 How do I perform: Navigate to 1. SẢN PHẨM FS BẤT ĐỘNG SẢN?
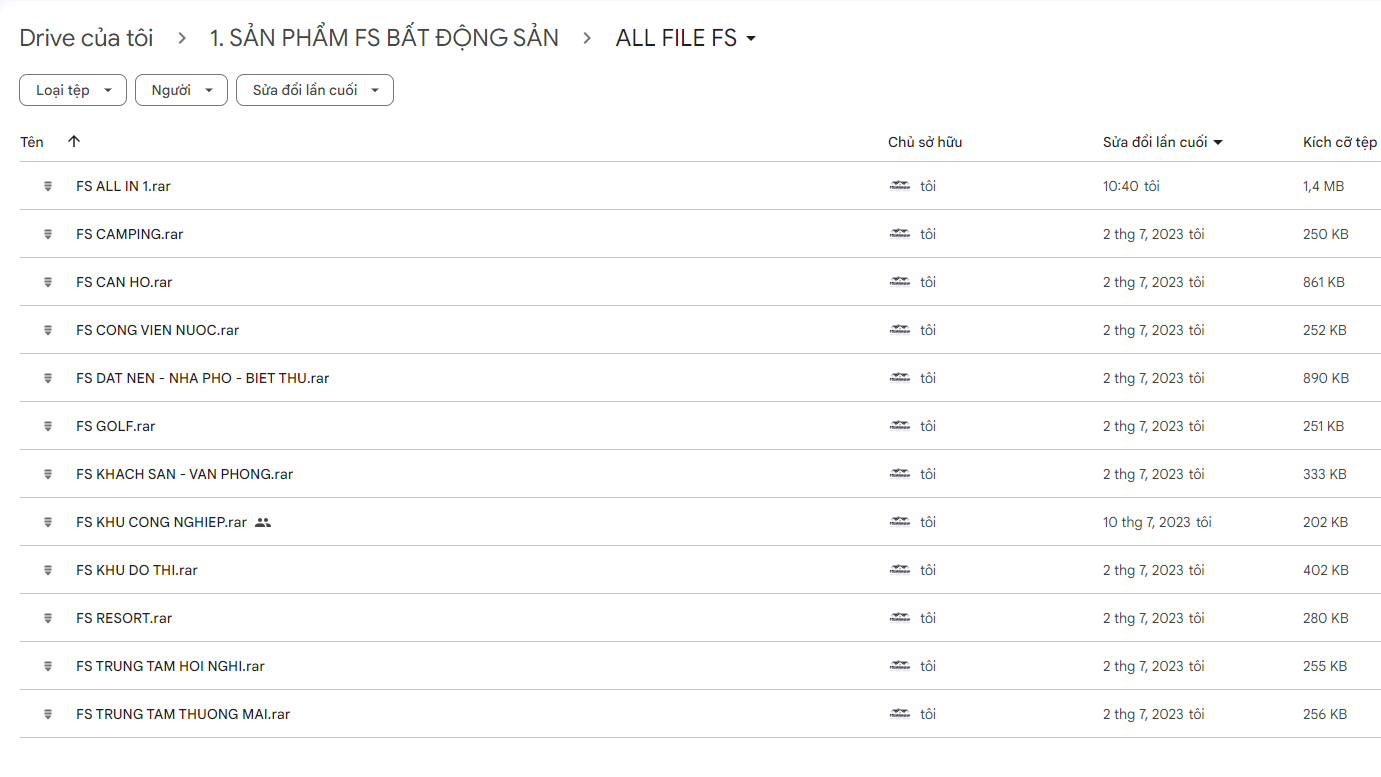coord(384,38)
